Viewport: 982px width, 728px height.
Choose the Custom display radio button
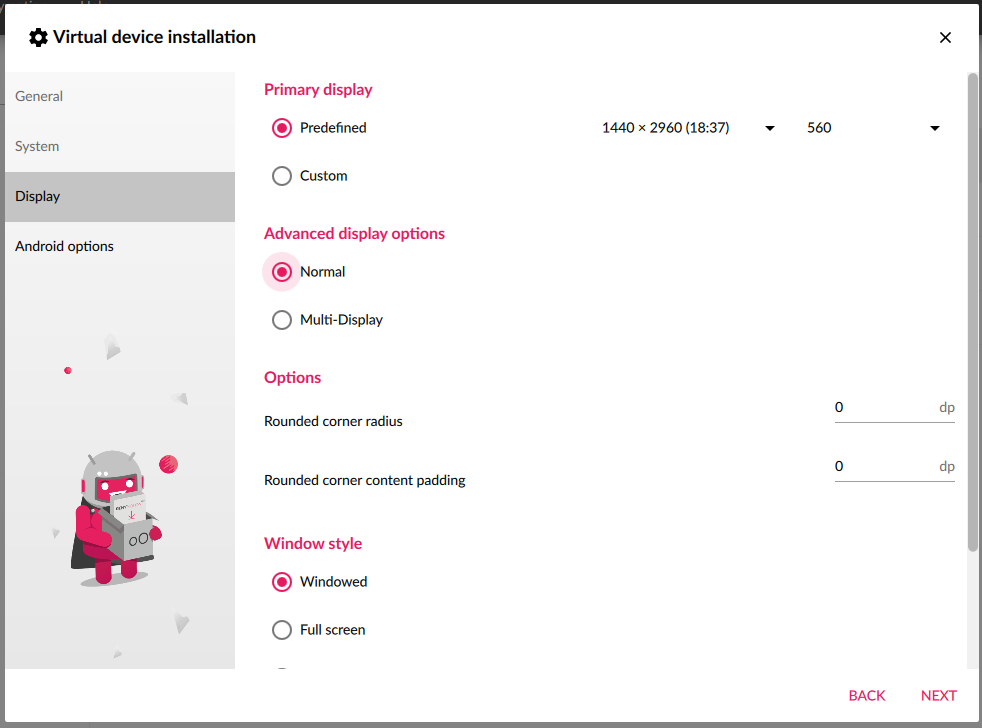pos(282,176)
